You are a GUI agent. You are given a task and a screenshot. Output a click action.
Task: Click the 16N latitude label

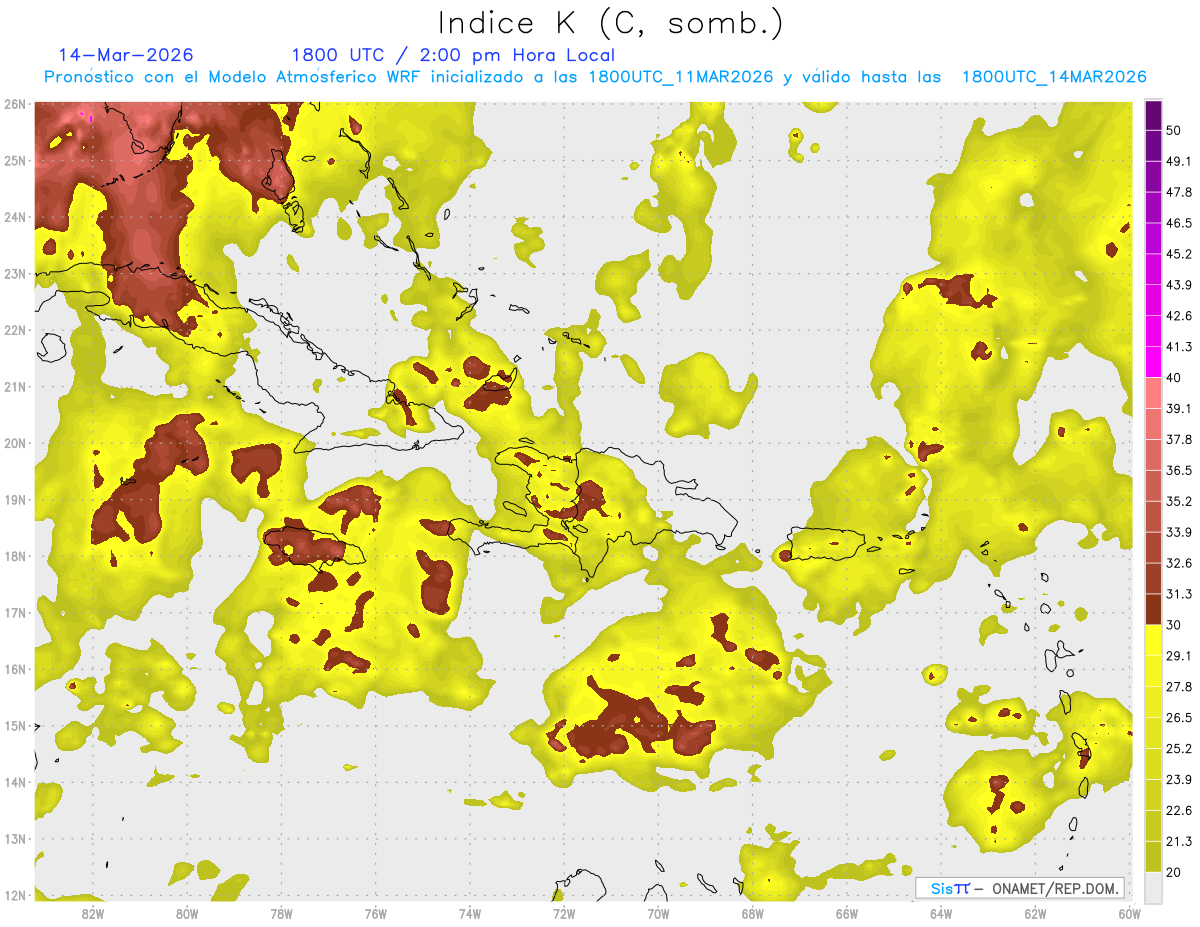pyautogui.click(x=15, y=669)
